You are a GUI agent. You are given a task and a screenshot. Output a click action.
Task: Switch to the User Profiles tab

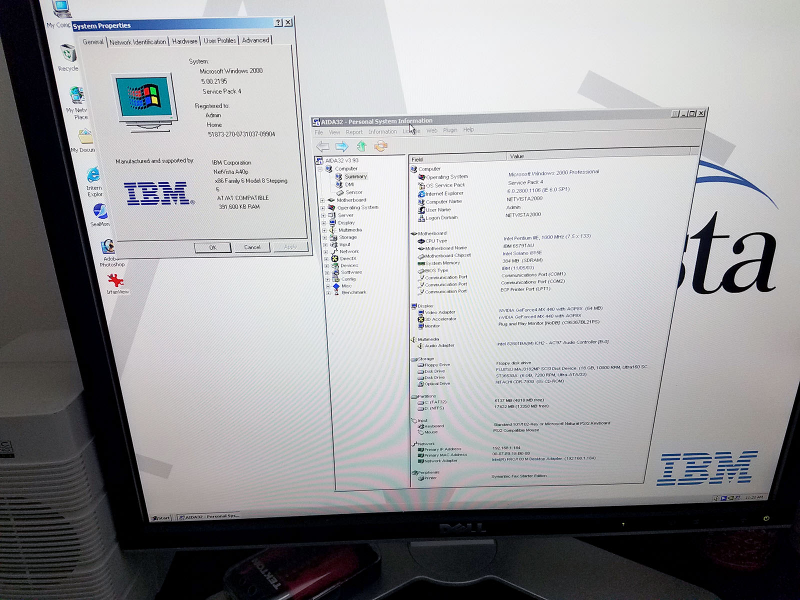click(220, 40)
